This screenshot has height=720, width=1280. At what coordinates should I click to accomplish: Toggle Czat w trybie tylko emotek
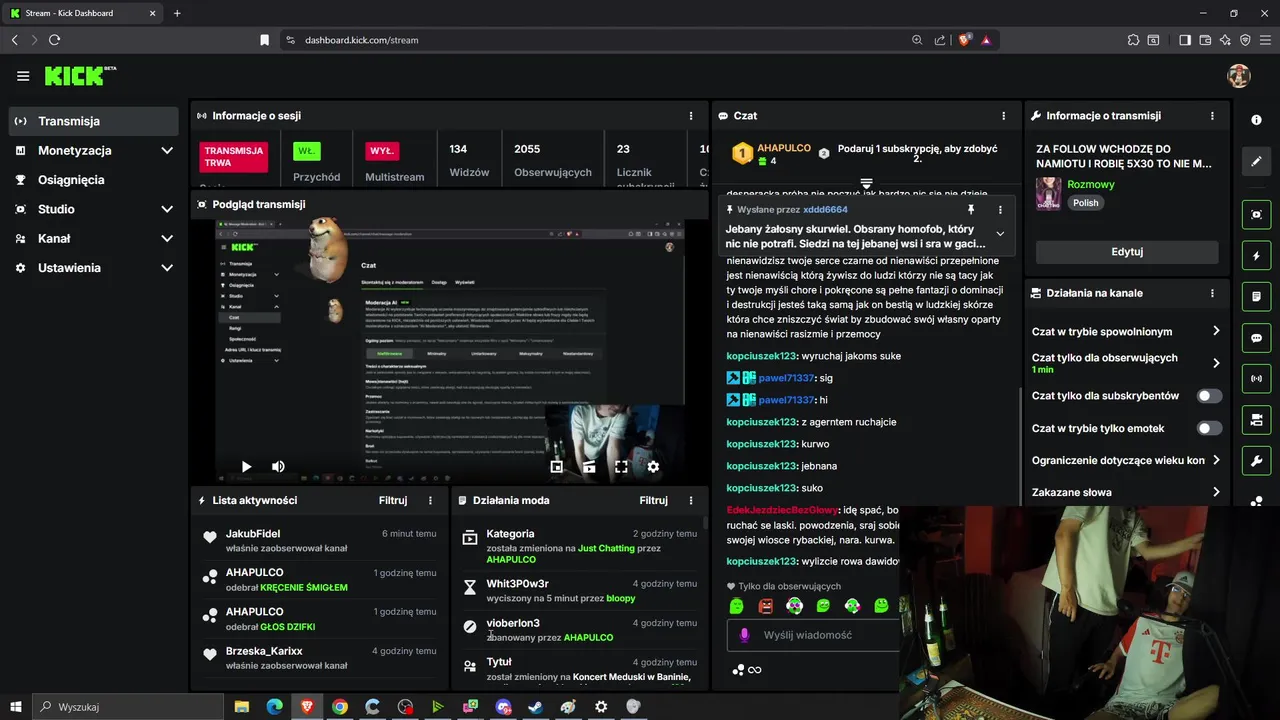point(1209,428)
